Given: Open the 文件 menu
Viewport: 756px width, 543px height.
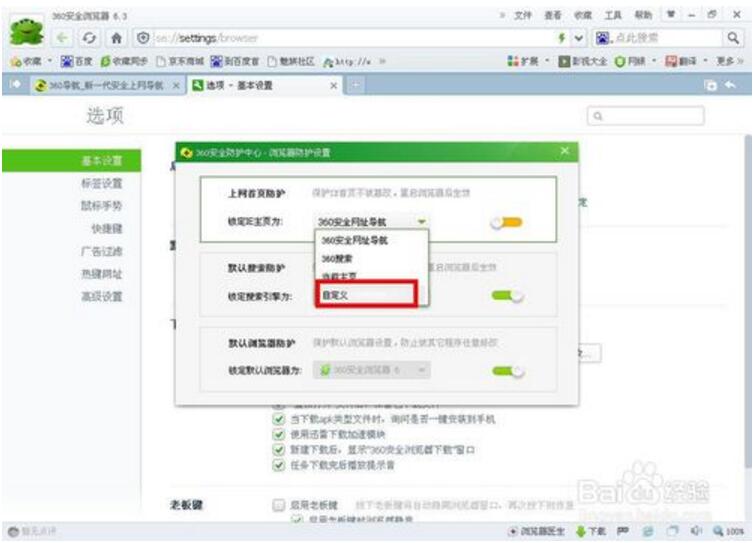Looking at the screenshot, I should coord(523,15).
